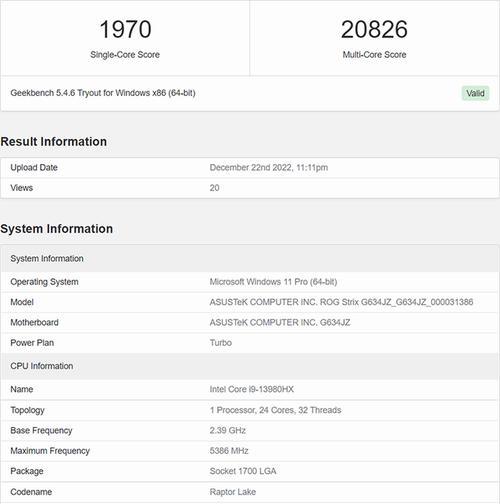Viewport: 500px width, 504px height.
Task: Click the Motherboard value ASUSTeK G634JZ
Action: (280, 322)
